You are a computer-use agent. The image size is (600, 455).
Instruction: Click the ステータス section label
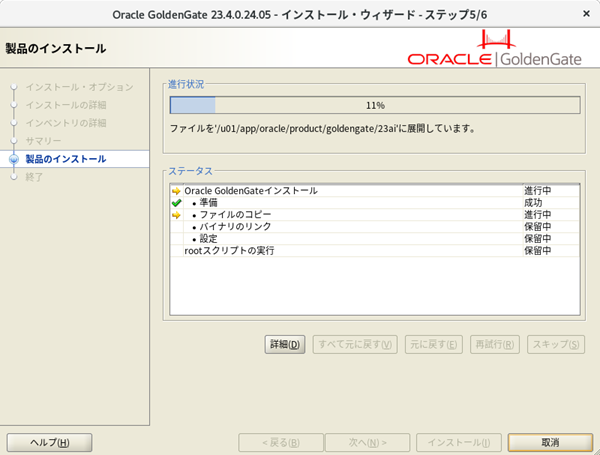click(191, 171)
